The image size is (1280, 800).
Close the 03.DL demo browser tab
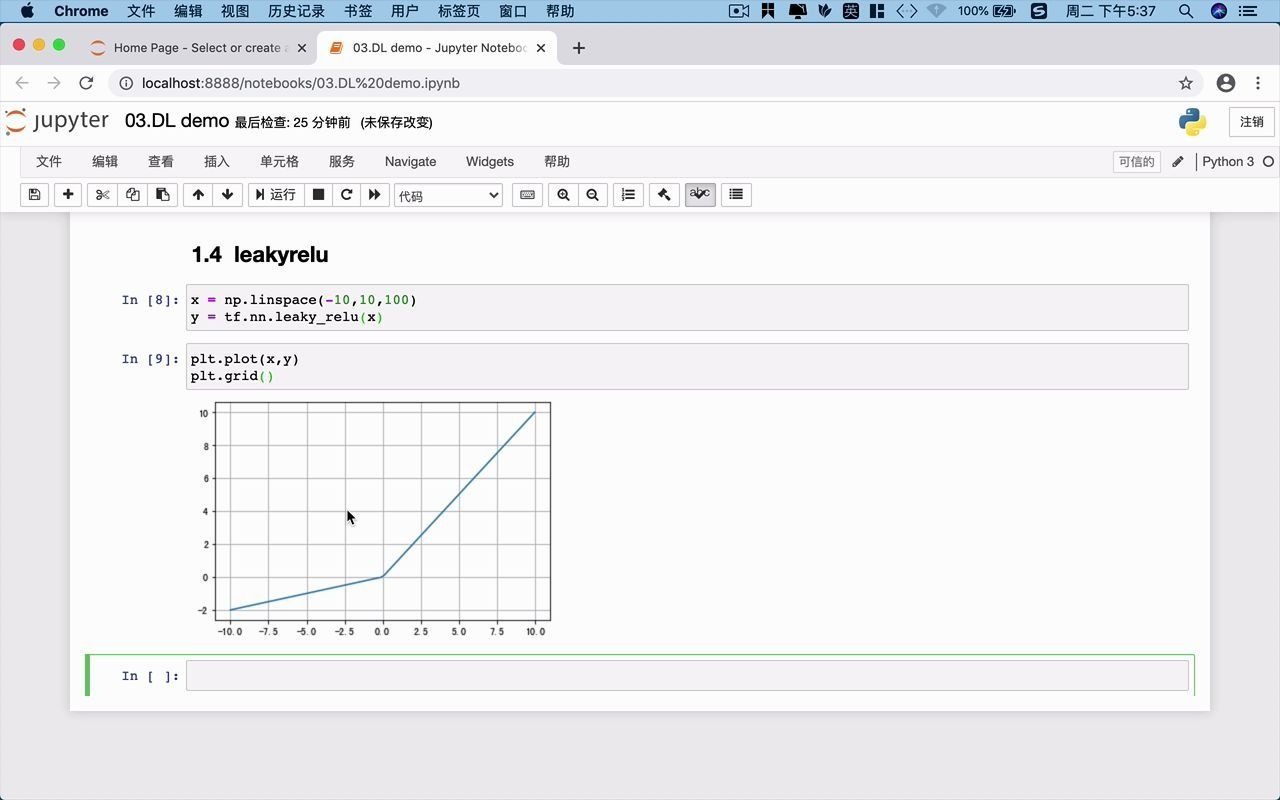[x=542, y=48]
